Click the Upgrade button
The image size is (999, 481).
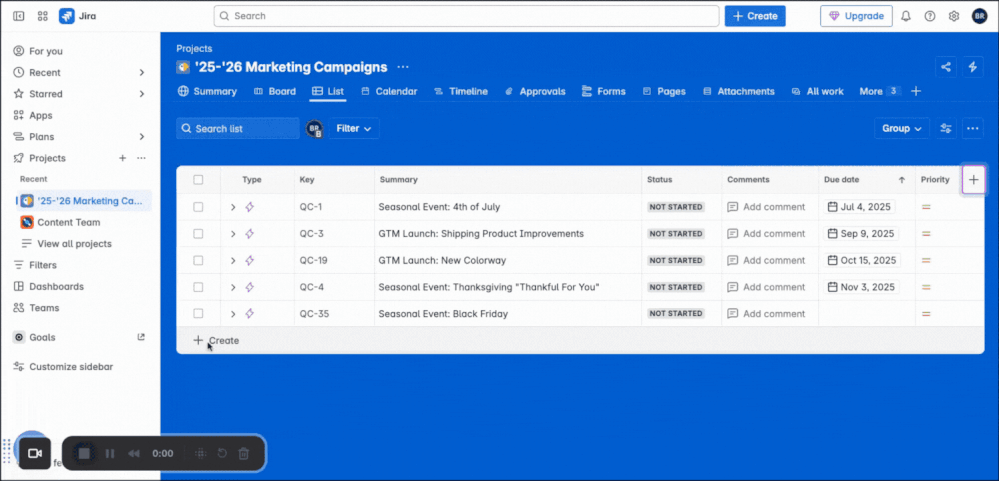856,16
